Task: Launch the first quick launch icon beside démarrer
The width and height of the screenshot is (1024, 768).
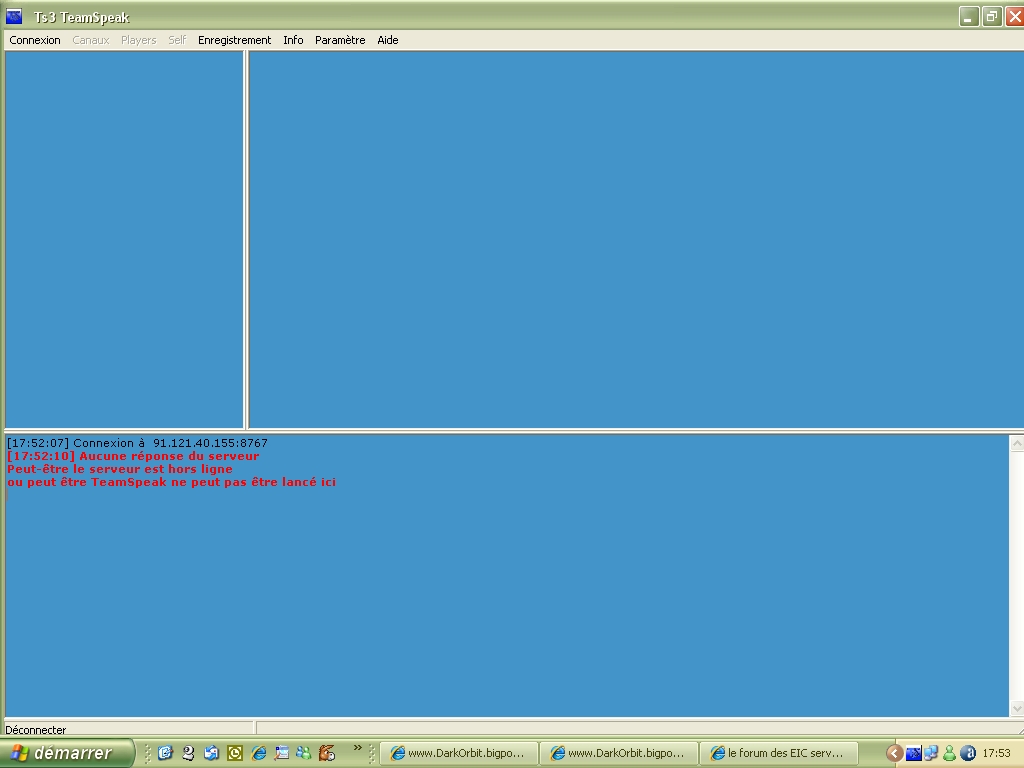Action: 165,753
